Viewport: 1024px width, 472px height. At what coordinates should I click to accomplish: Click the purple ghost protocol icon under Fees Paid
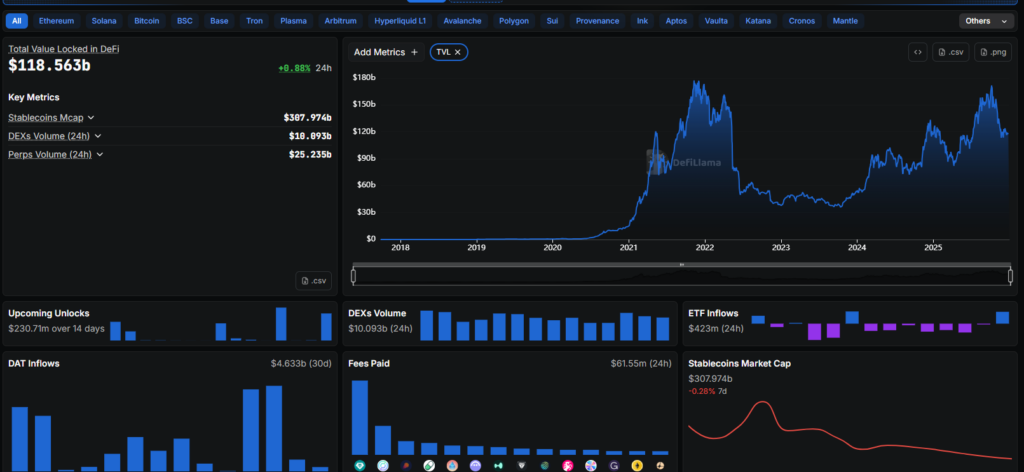pyautogui.click(x=475, y=465)
